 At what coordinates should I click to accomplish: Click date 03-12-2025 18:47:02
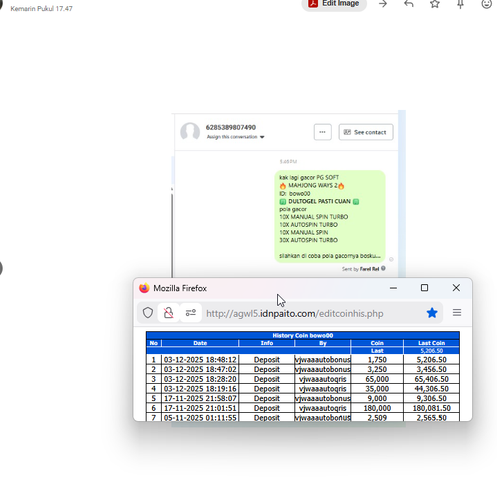(200, 369)
